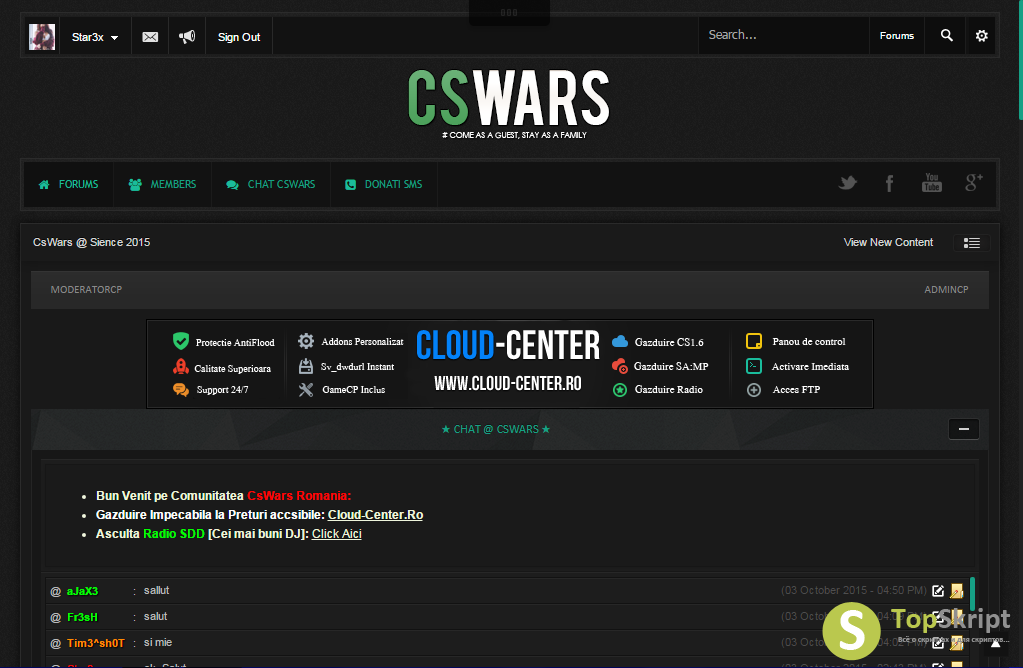The width and height of the screenshot is (1023, 668).
Task: Click the CsWars @ Sience 2015 breadcrumb
Action: (91, 242)
